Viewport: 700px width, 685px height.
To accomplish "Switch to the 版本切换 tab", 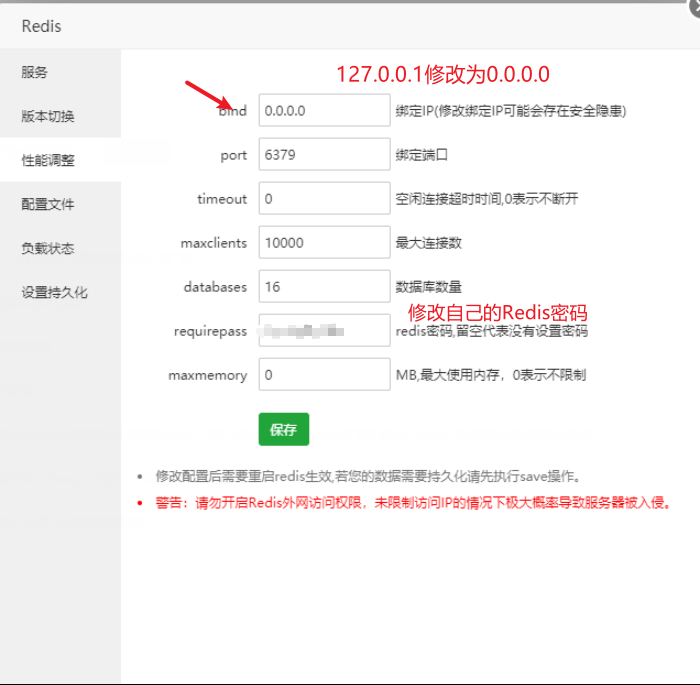I will pyautogui.click(x=60, y=116).
